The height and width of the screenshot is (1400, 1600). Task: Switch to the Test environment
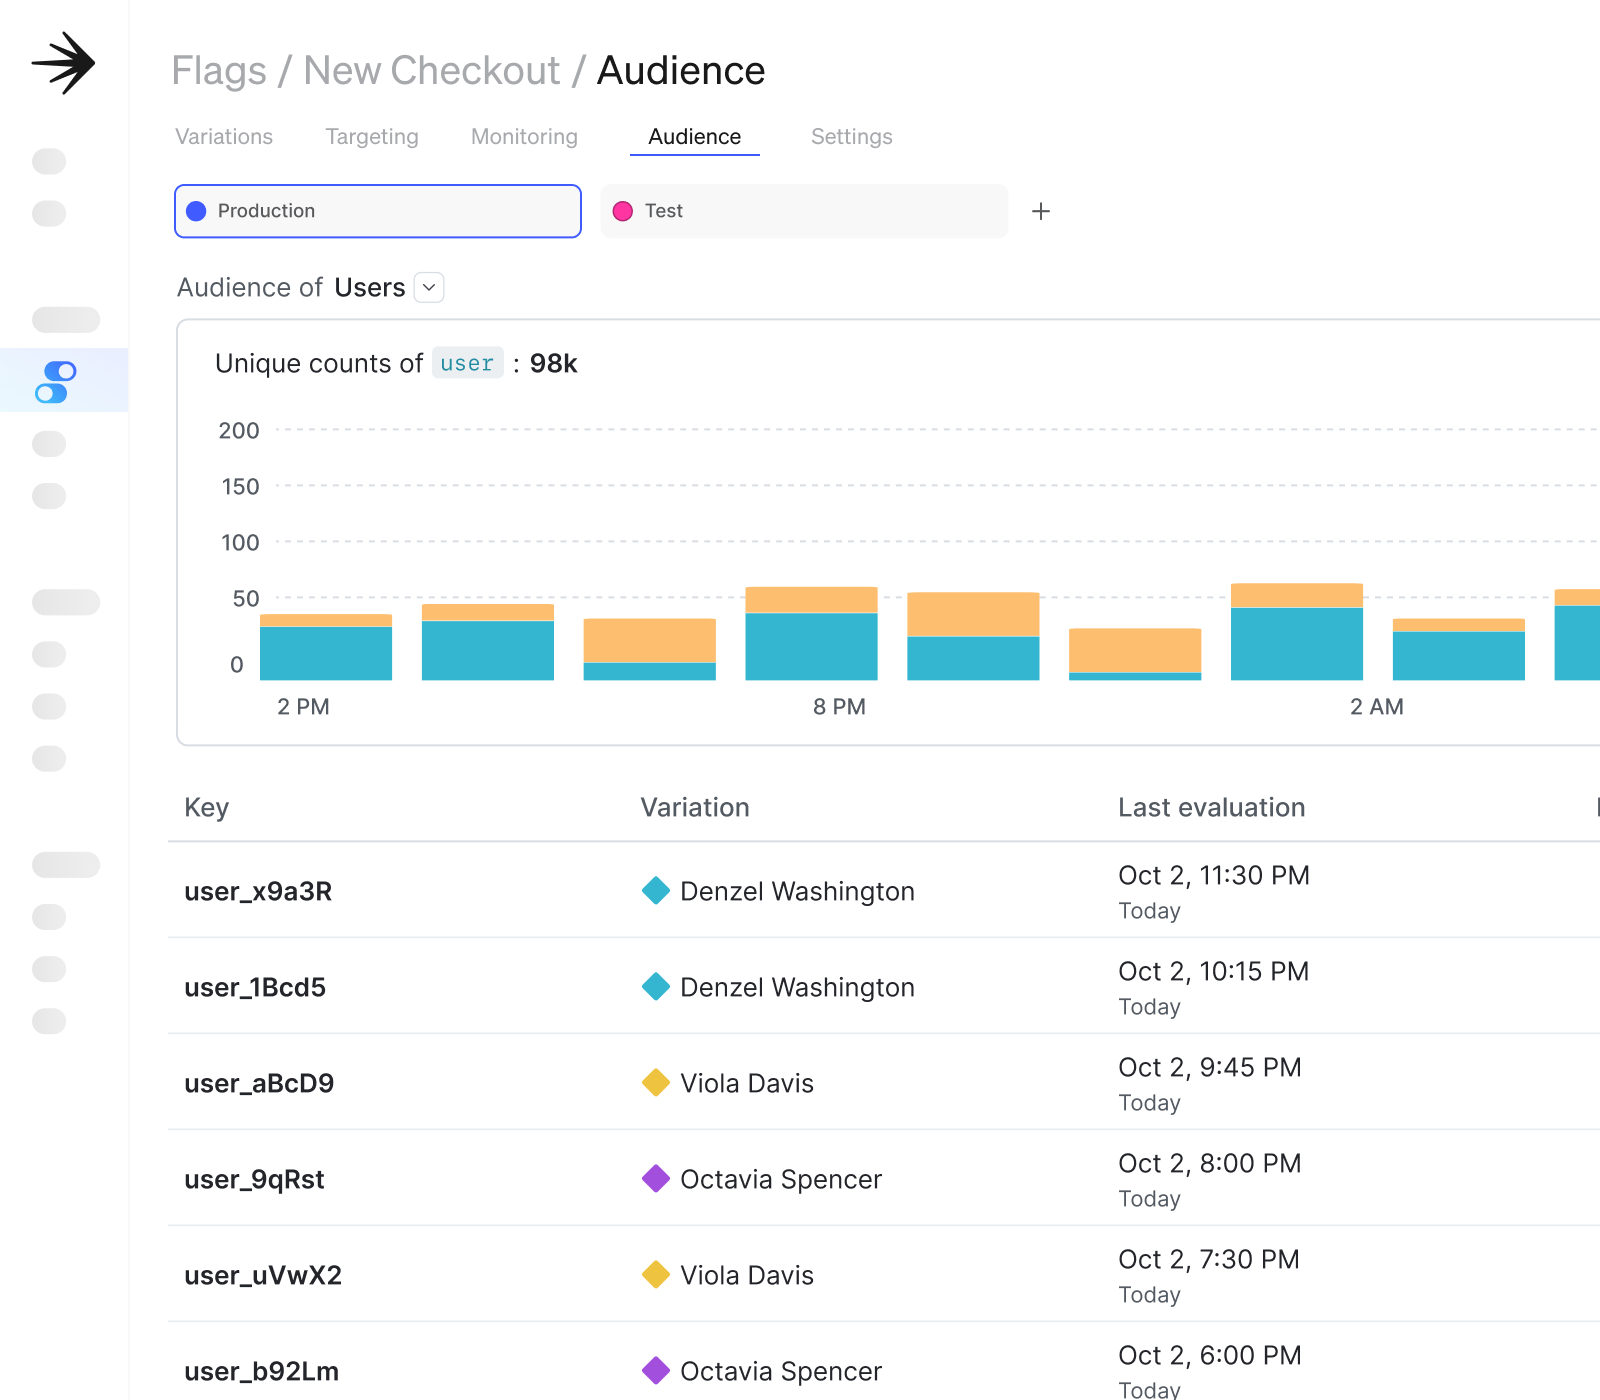(x=804, y=211)
